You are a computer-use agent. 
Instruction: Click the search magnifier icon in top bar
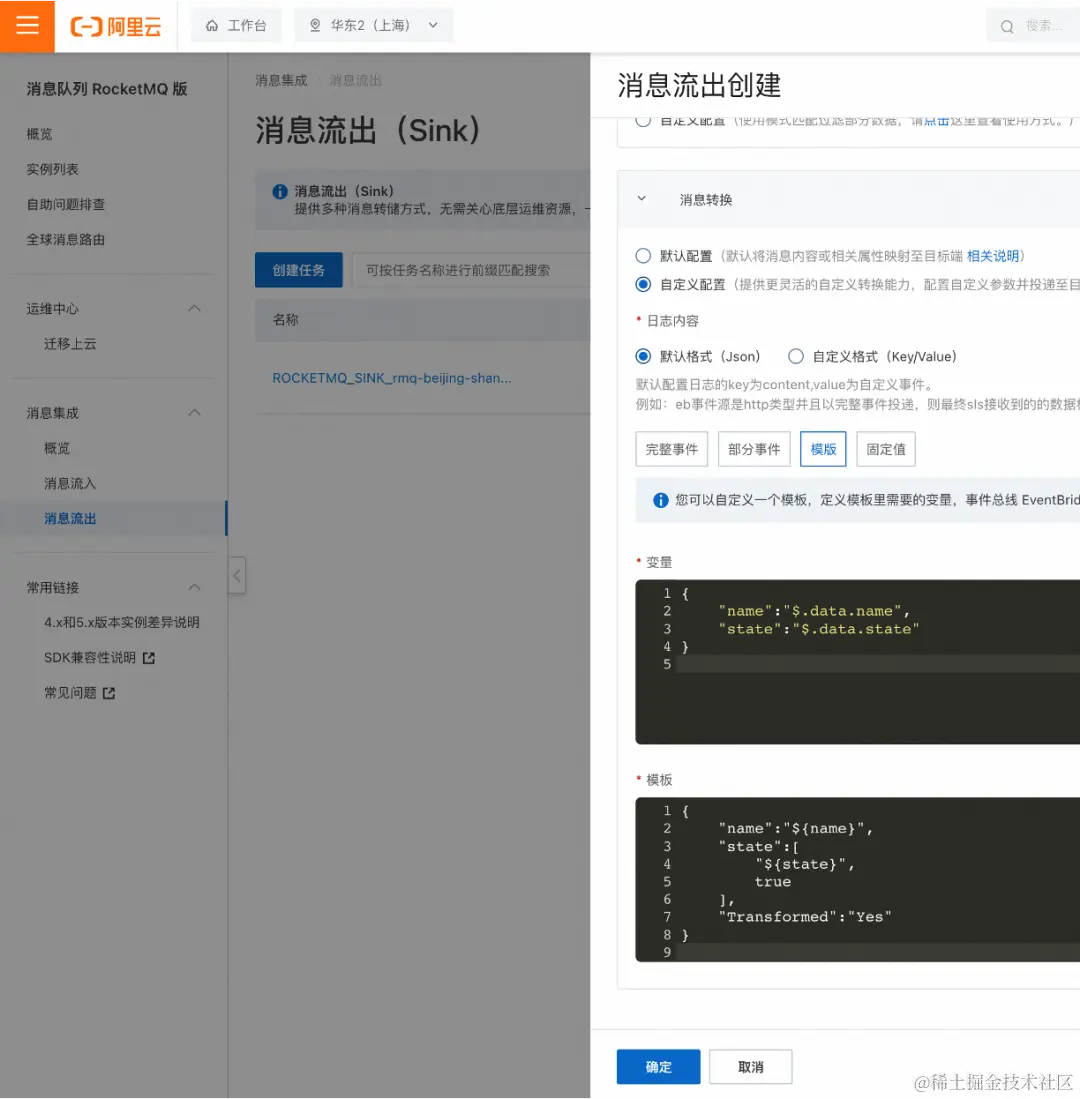1006,26
